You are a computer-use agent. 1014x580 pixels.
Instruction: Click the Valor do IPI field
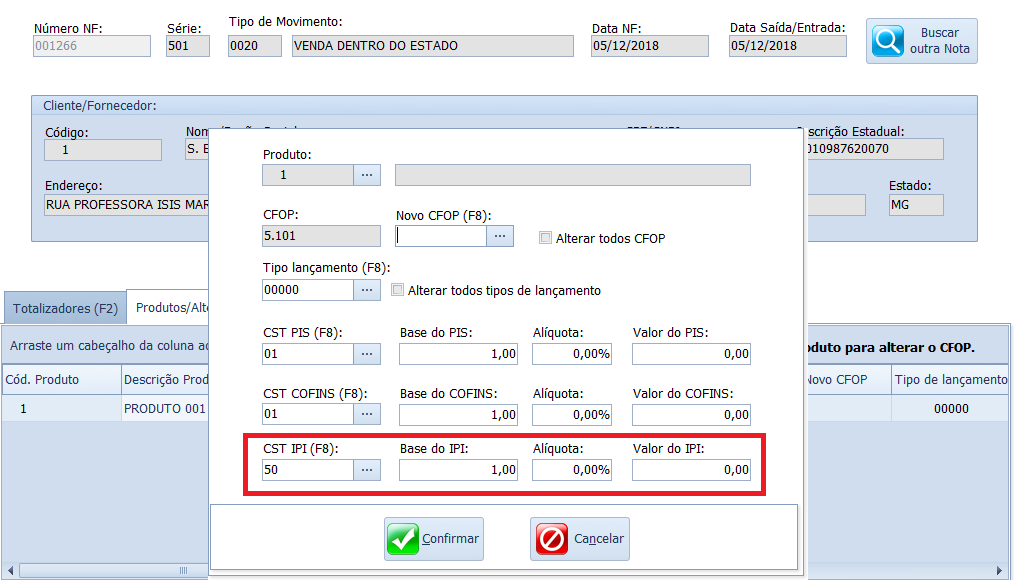690,470
